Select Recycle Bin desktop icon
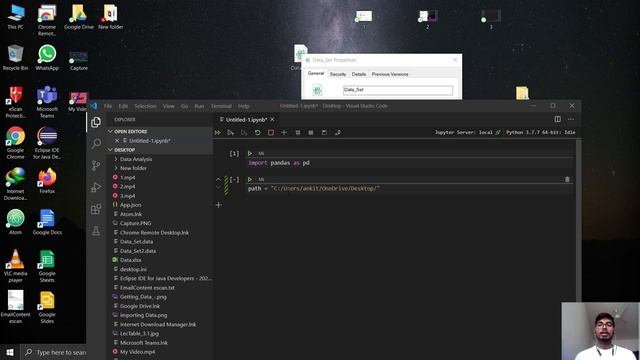The height and width of the screenshot is (360, 640). pos(16,58)
